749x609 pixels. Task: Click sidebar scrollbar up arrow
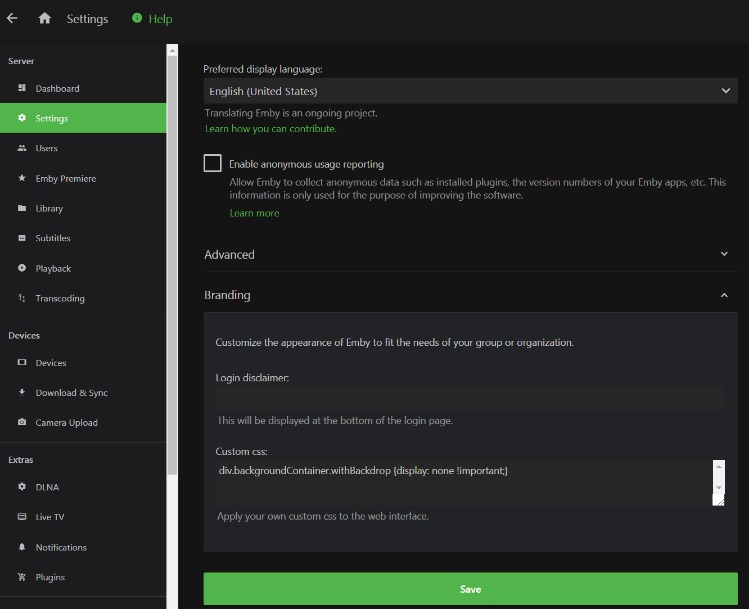[x=172, y=50]
